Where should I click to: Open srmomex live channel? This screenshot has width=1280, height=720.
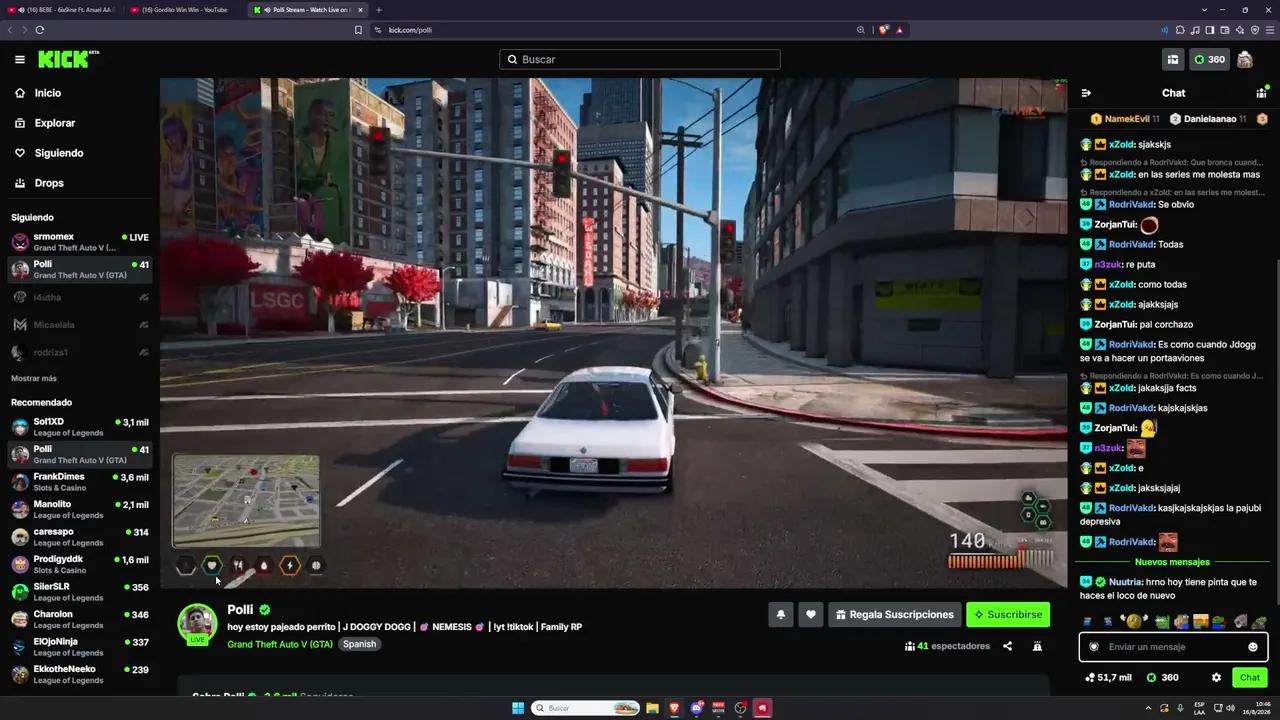pyautogui.click(x=80, y=242)
